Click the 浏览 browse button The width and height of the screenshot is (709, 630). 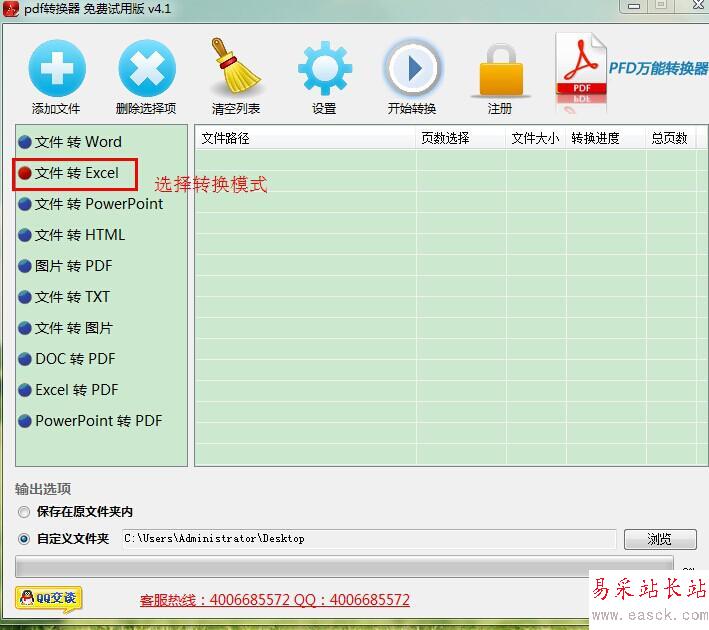660,539
